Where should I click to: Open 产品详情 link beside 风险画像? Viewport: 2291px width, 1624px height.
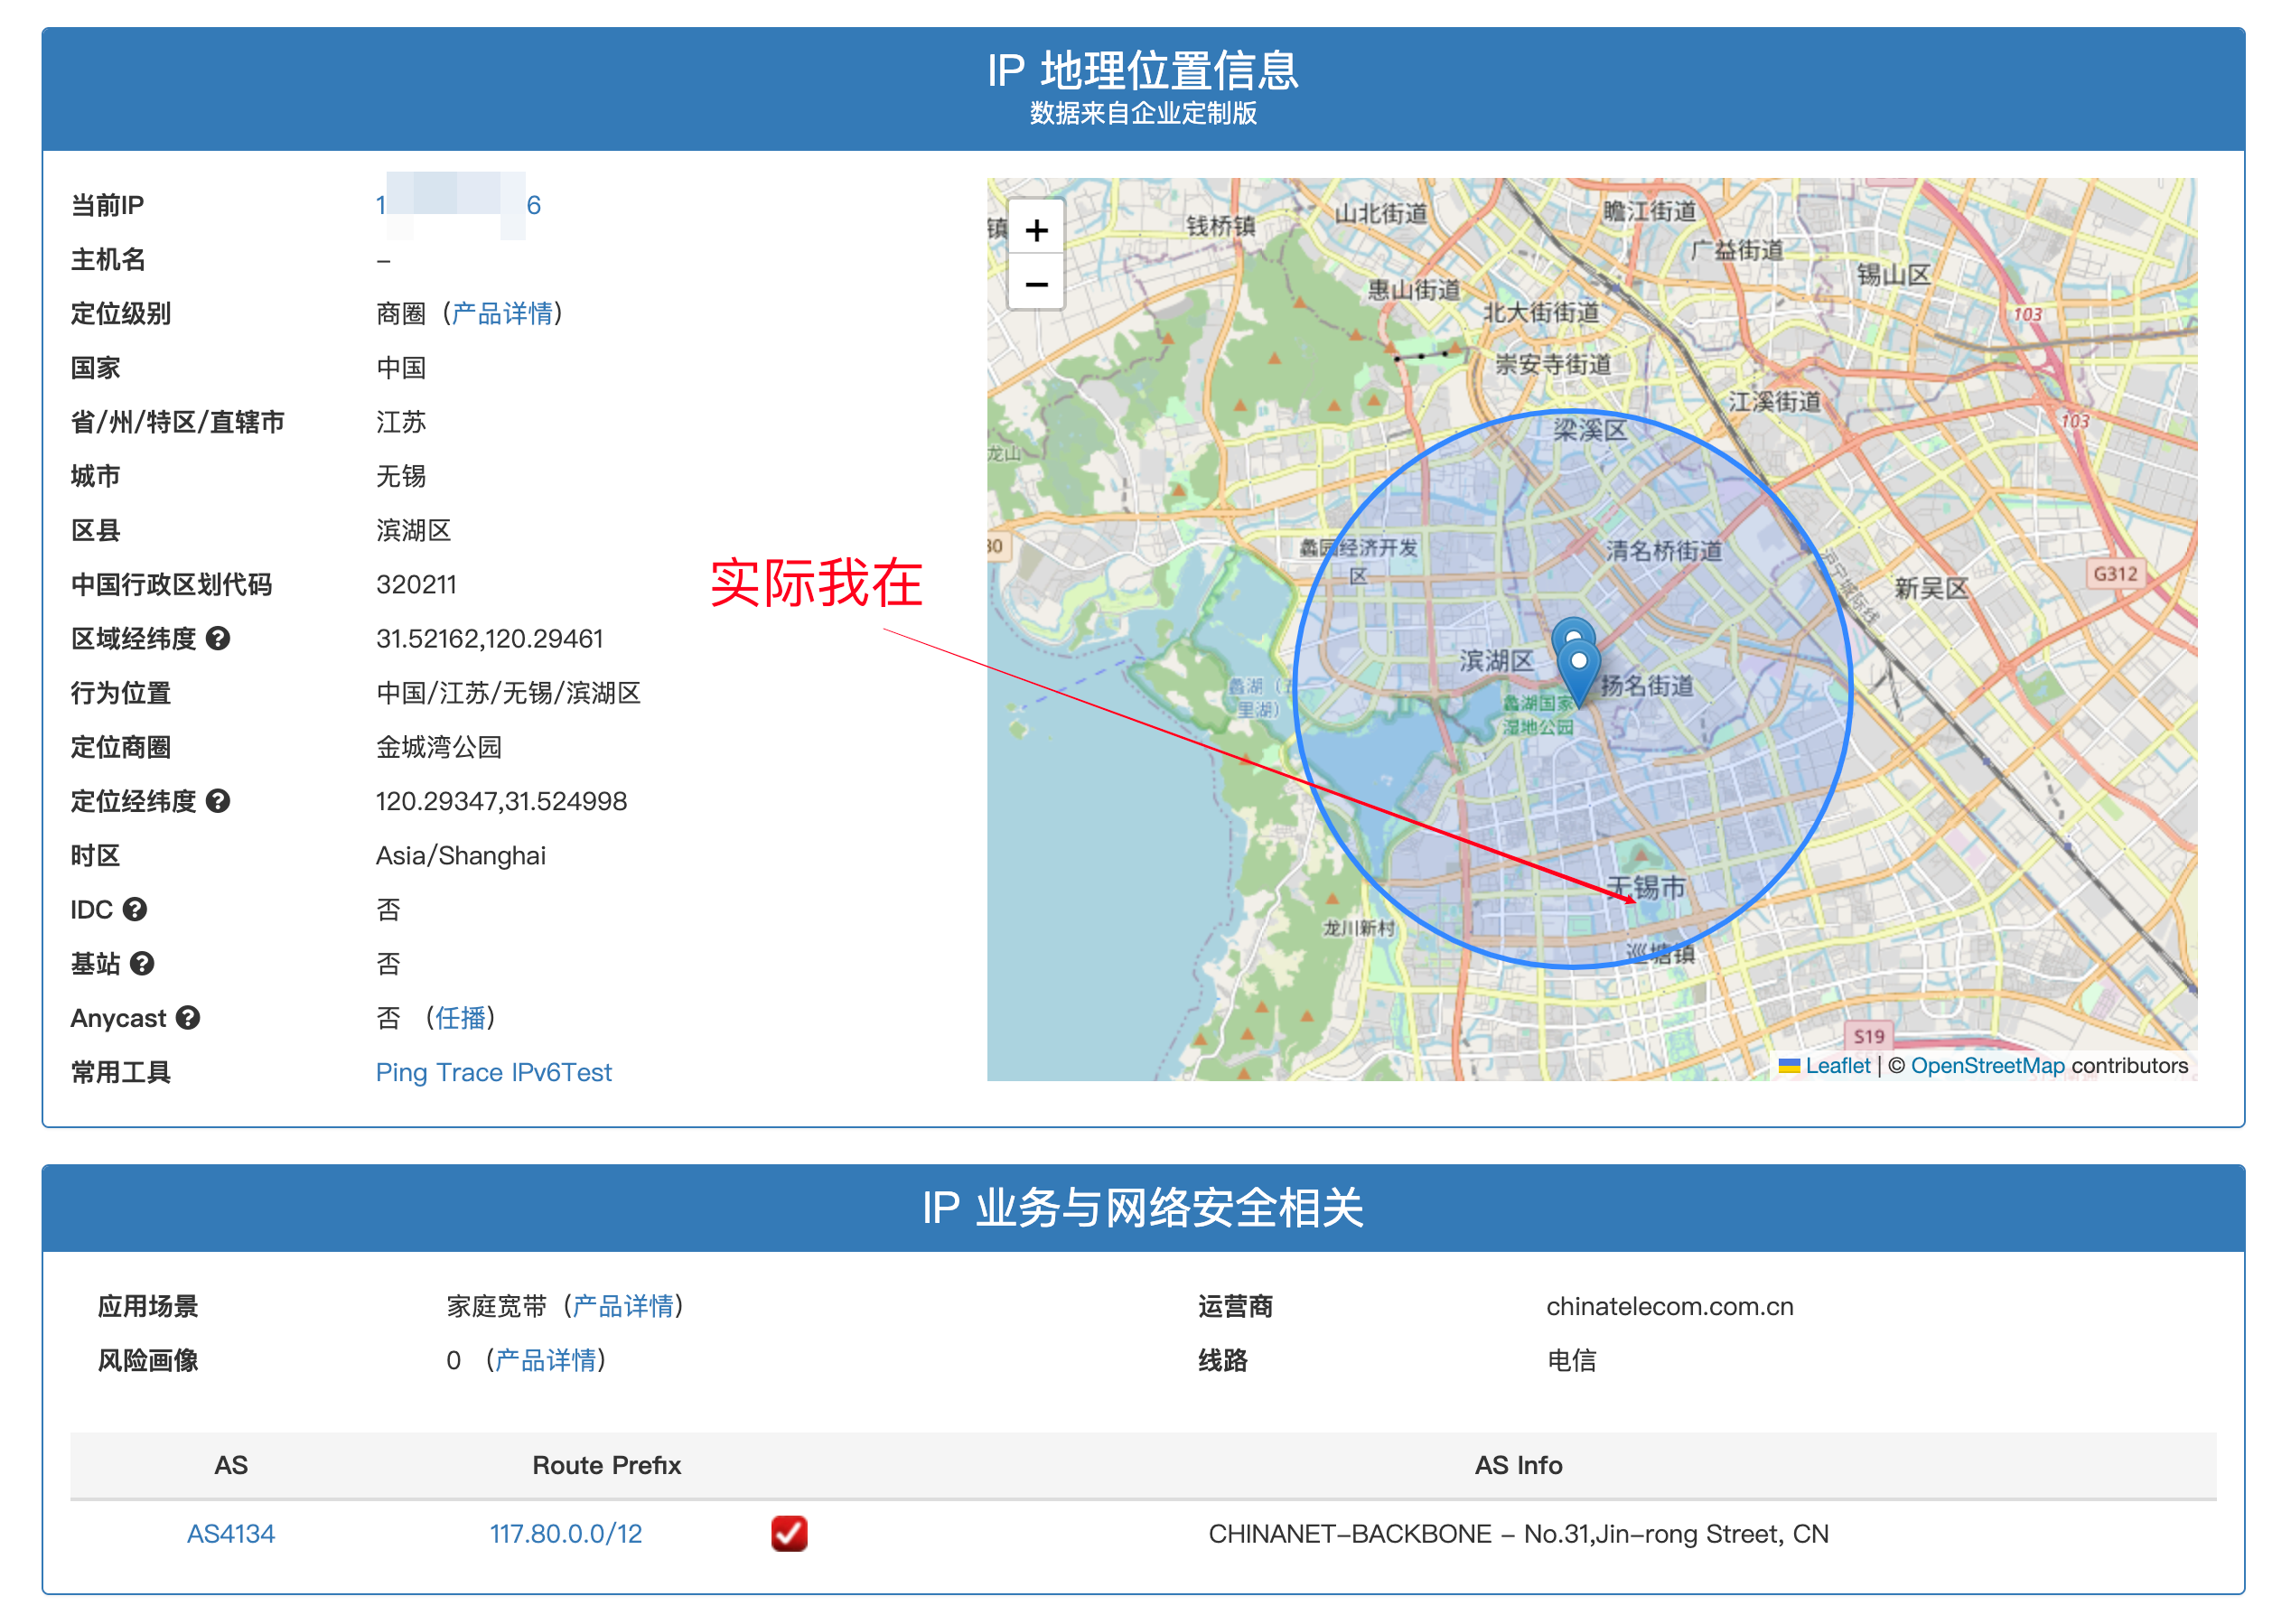click(545, 1360)
